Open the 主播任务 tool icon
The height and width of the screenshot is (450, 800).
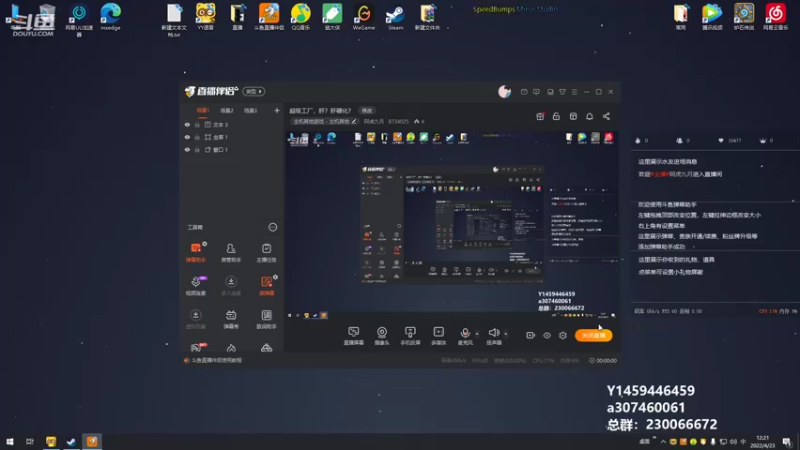266,252
